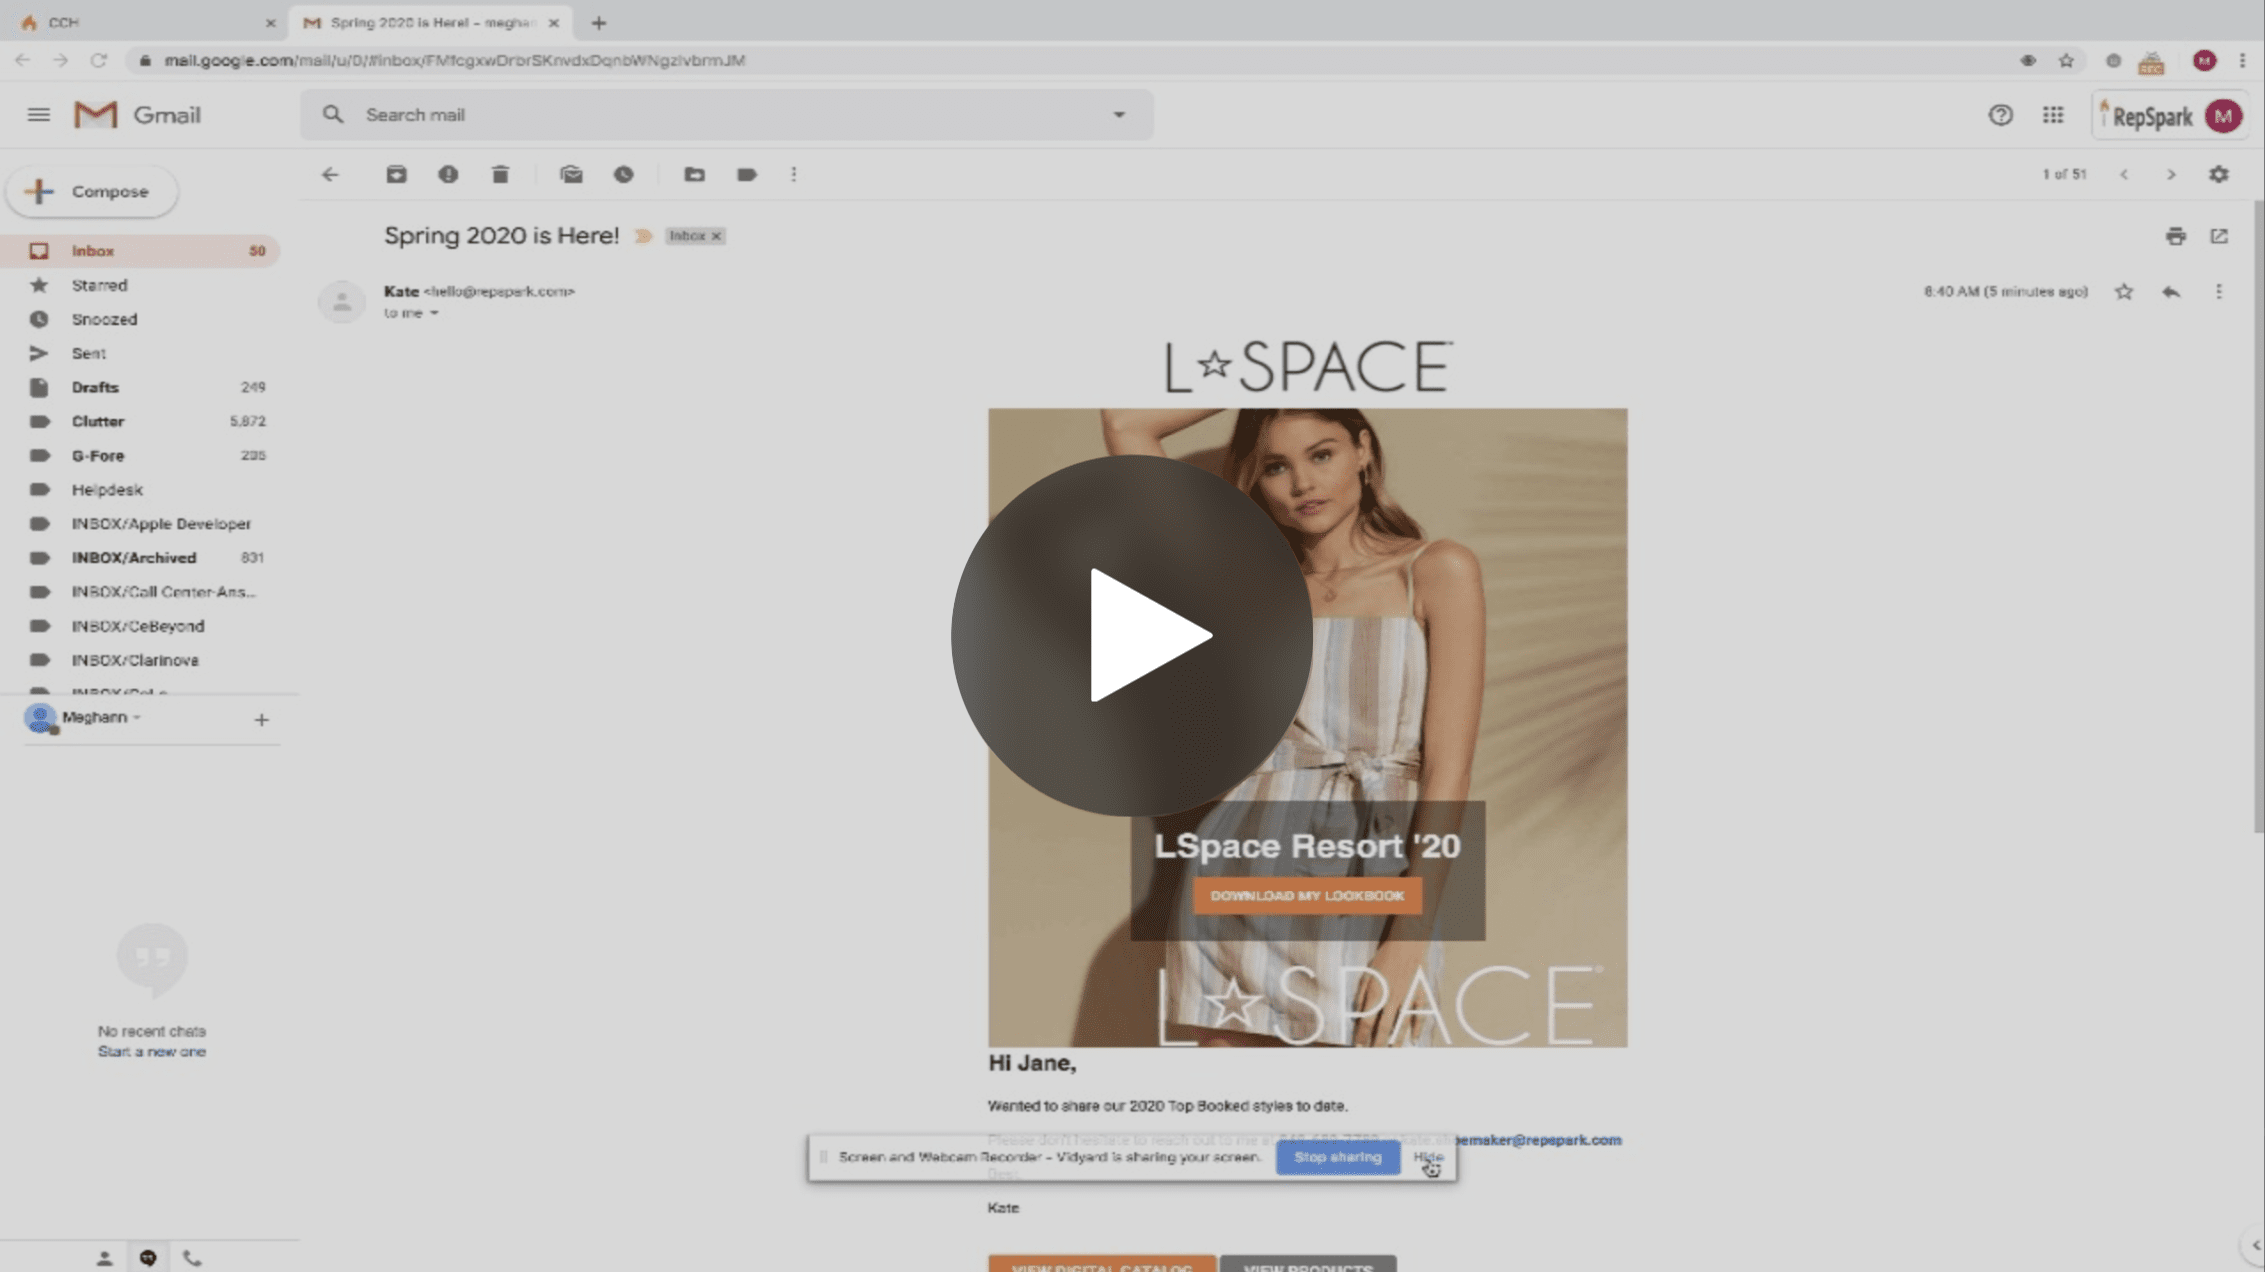
Task: Compose a new email
Action: [x=92, y=191]
